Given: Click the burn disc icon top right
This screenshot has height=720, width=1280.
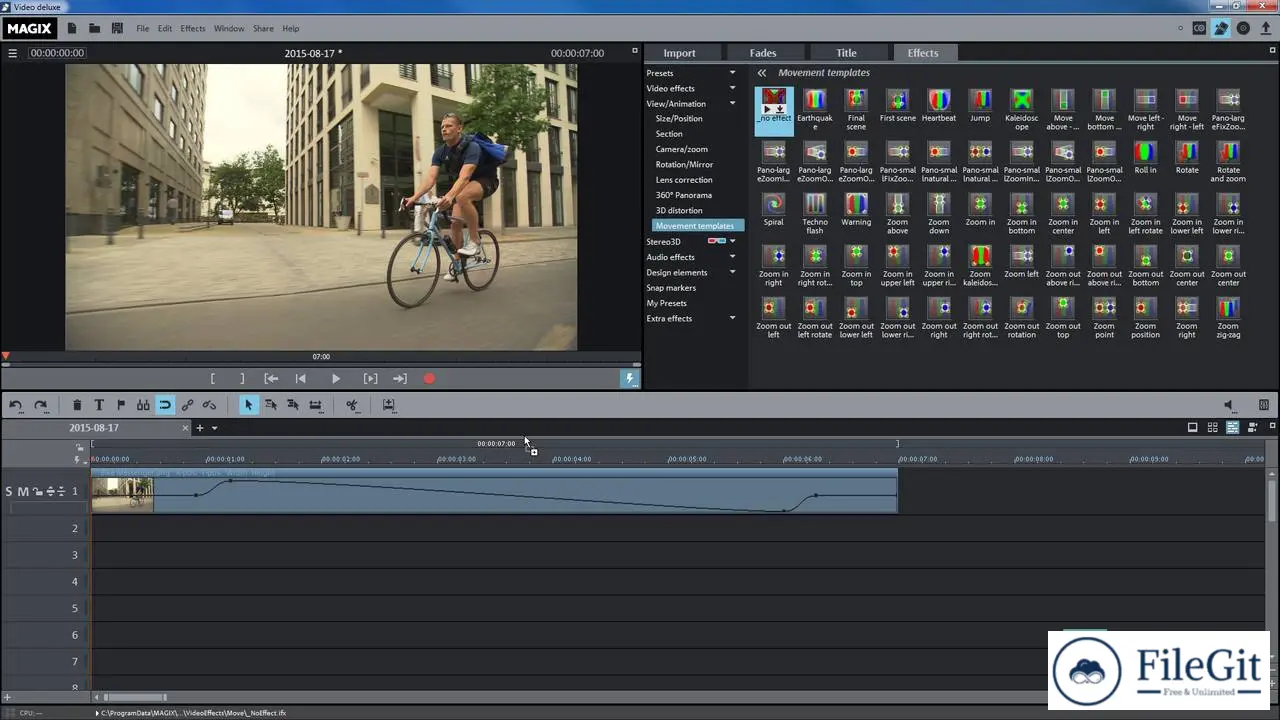Looking at the screenshot, I should [x=1243, y=28].
